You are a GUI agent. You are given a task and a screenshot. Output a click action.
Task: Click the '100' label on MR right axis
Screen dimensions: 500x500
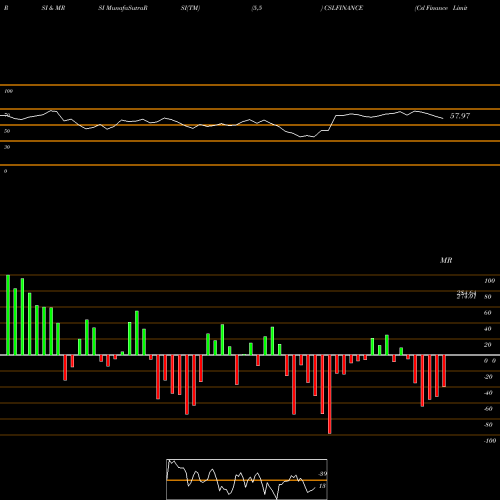point(489,281)
